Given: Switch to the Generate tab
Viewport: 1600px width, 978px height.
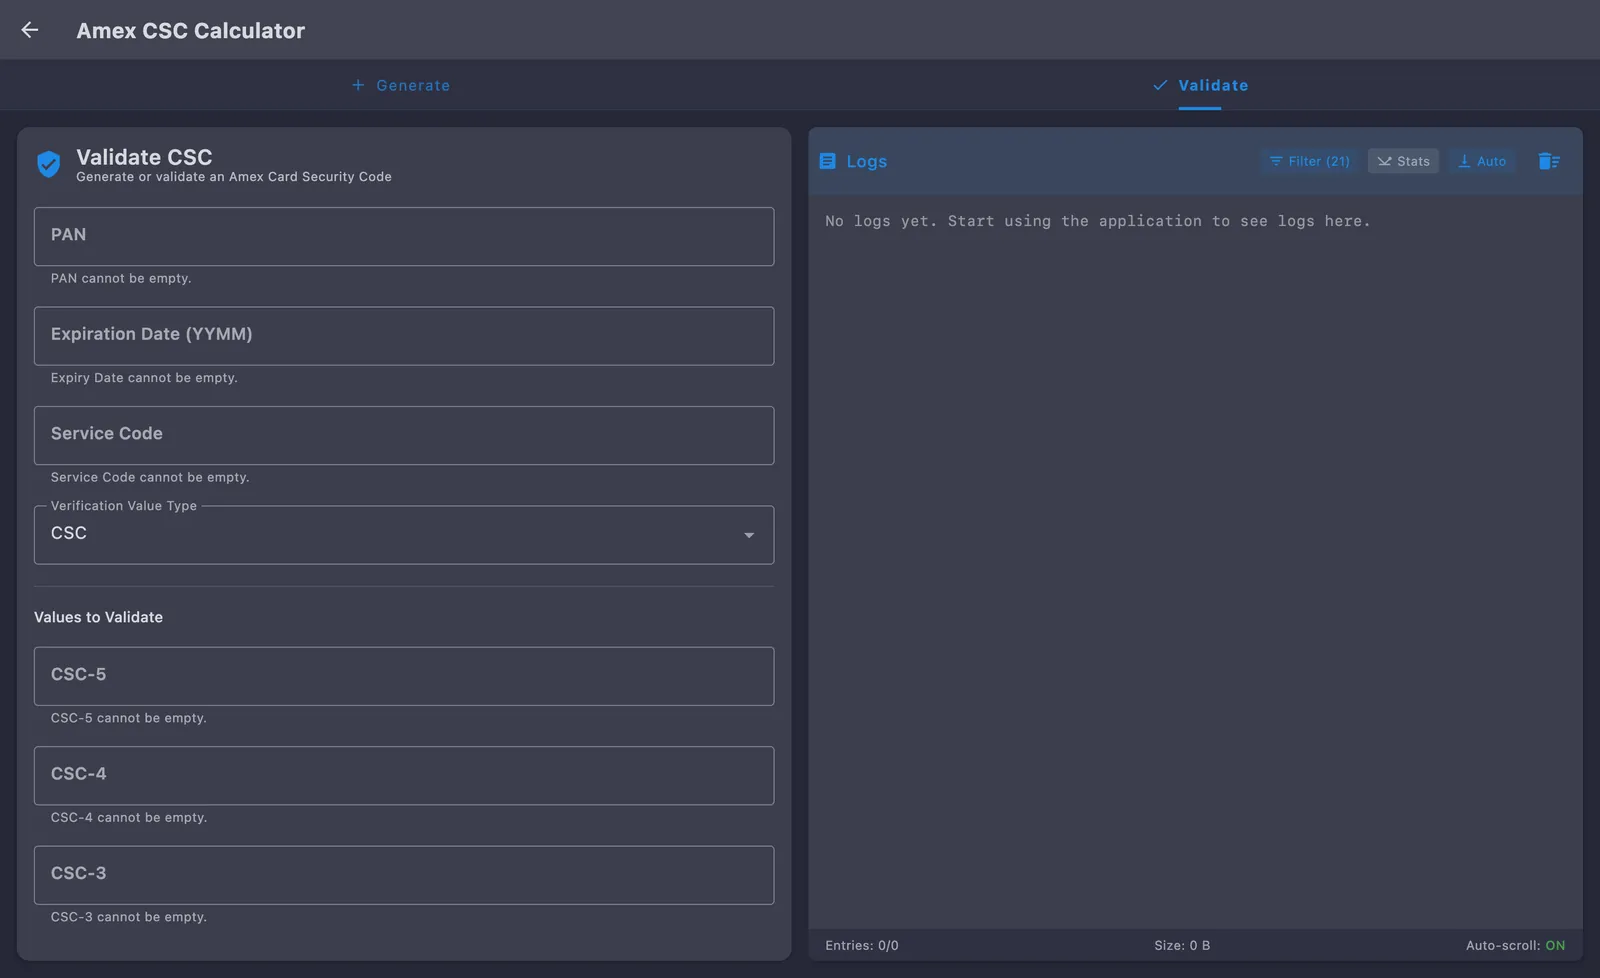Looking at the screenshot, I should coord(400,85).
